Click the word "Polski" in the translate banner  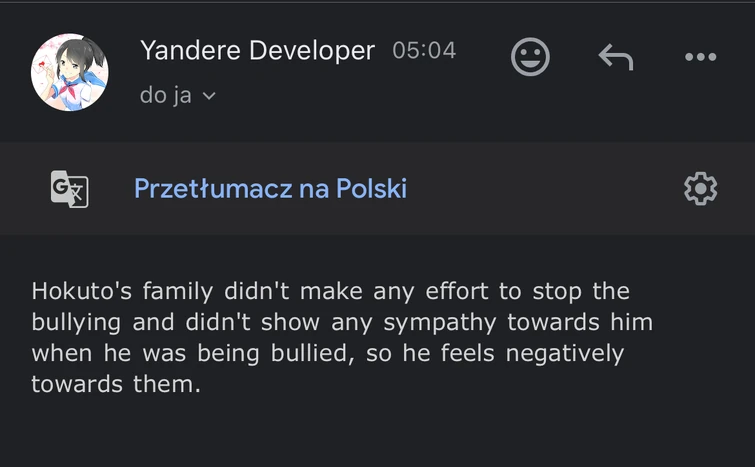[372, 188]
